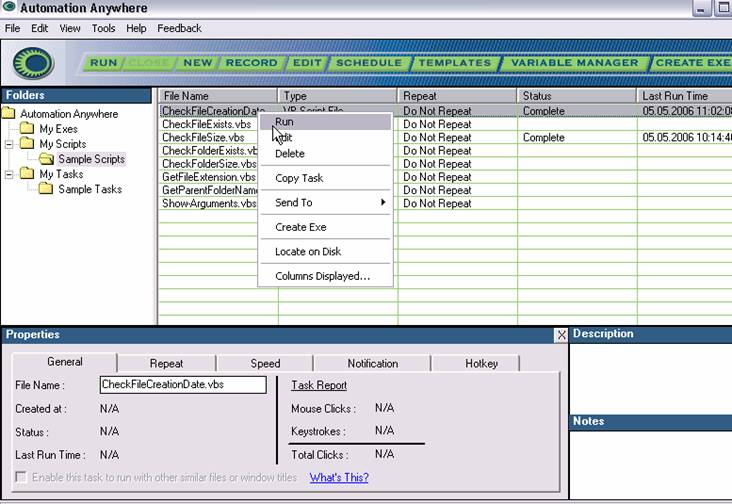Sort by the Status column header
Viewport: 732px width, 504px height.
coord(577,96)
